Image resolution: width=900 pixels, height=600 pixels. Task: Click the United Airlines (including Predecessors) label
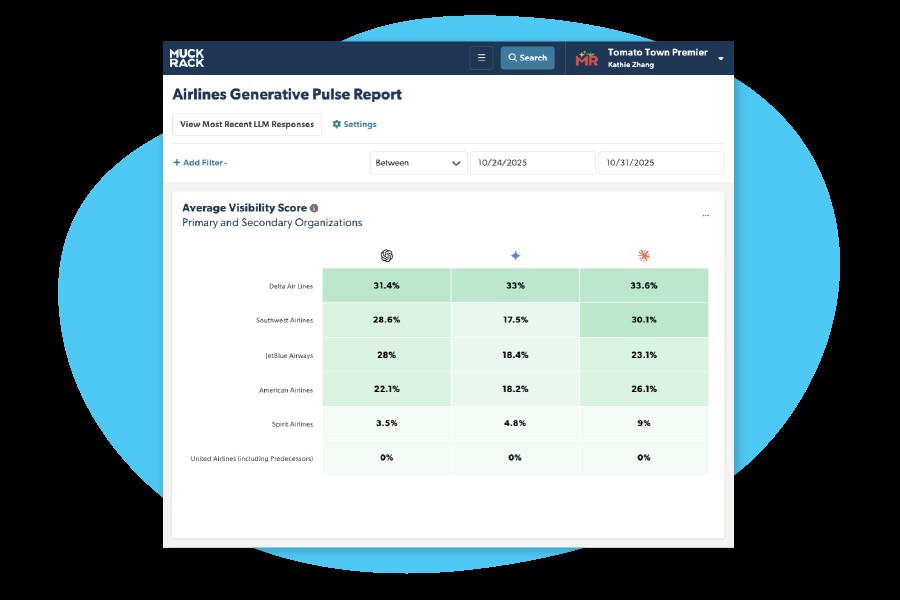tap(252, 459)
